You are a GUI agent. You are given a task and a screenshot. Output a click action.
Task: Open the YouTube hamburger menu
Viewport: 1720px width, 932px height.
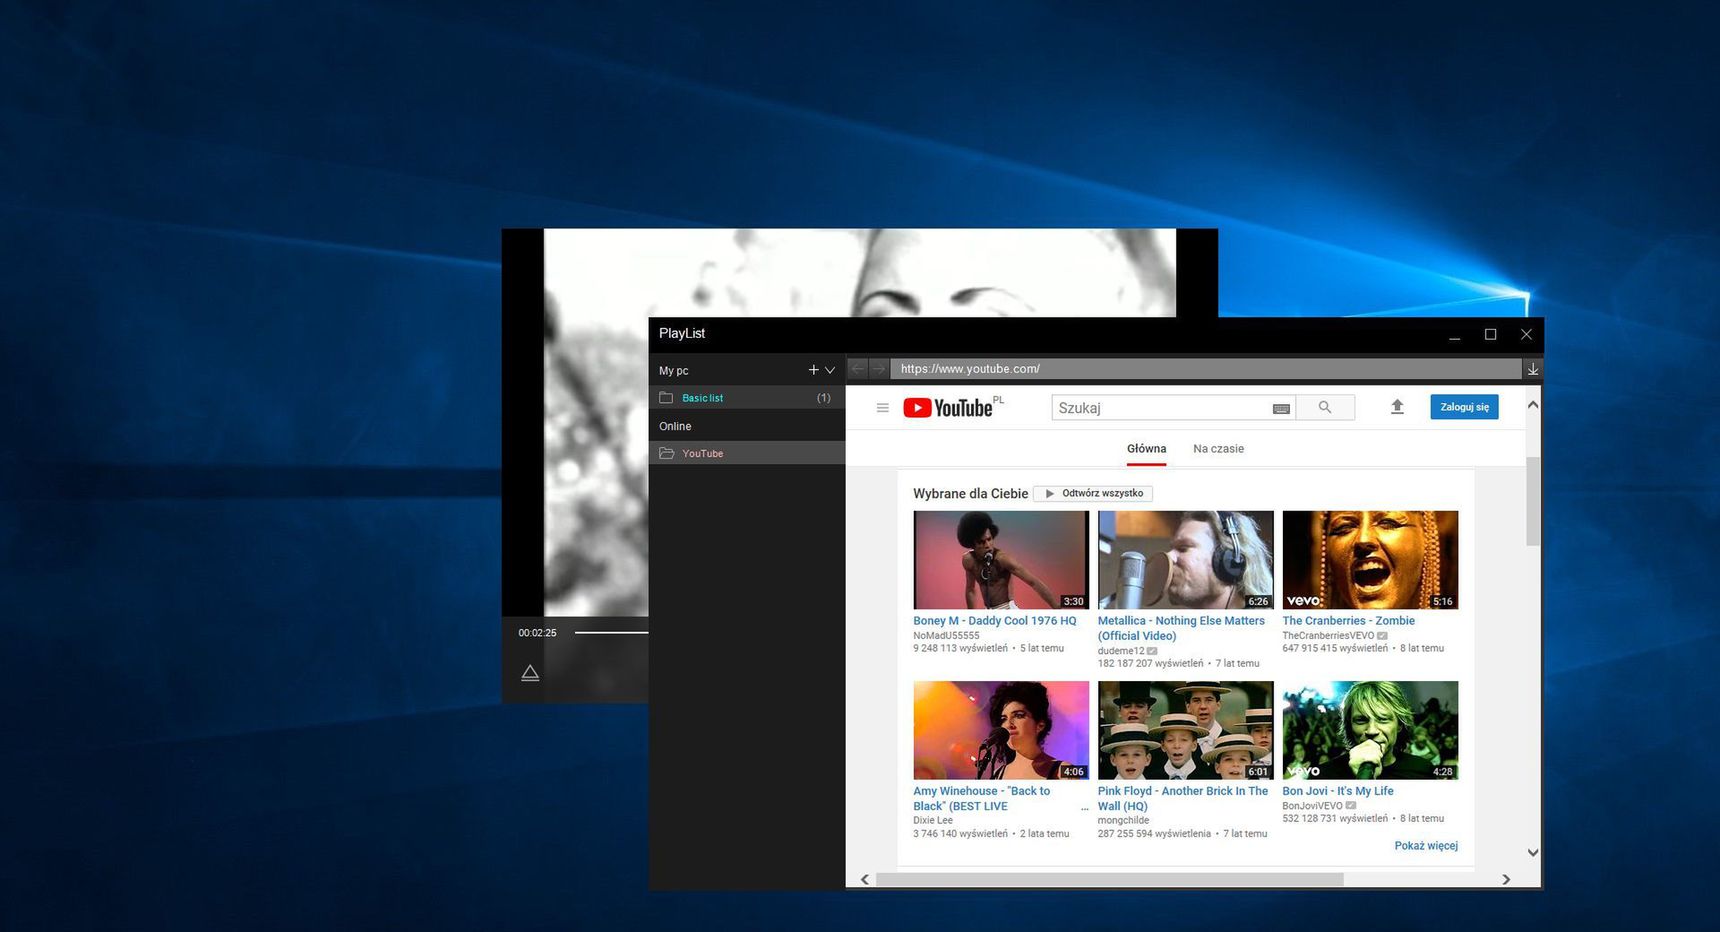pos(882,408)
